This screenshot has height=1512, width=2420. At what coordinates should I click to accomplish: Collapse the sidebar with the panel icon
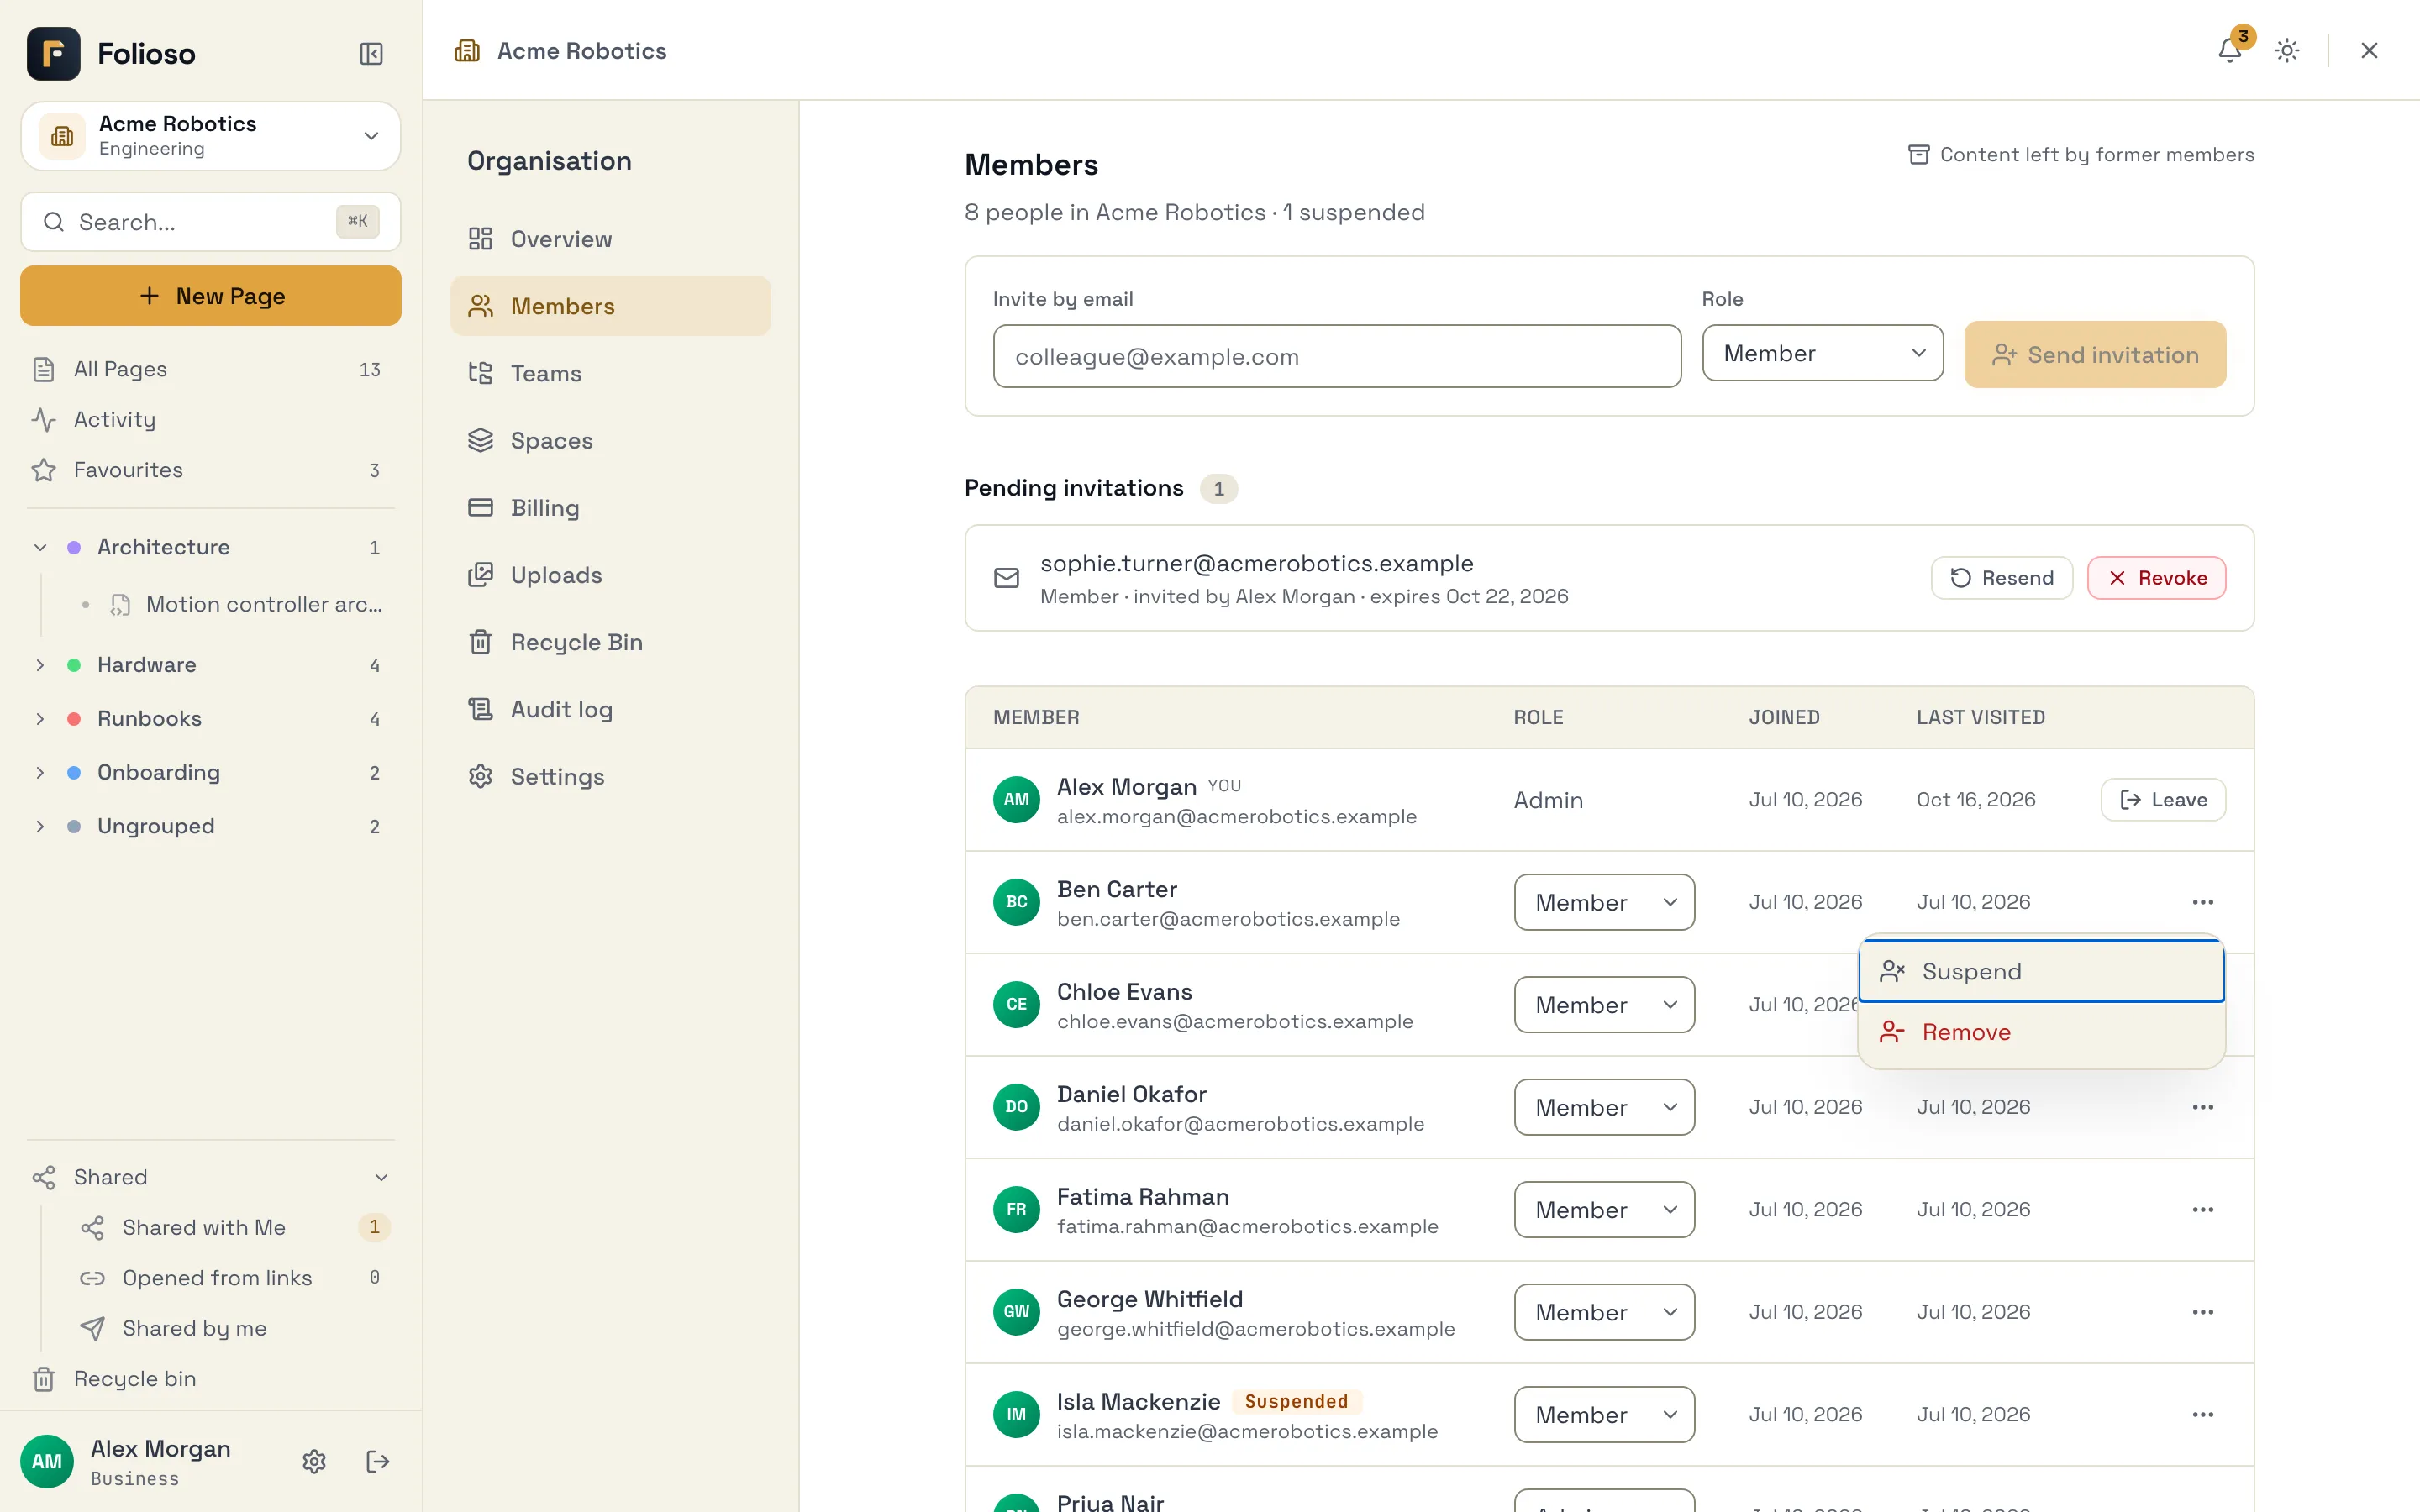(371, 53)
